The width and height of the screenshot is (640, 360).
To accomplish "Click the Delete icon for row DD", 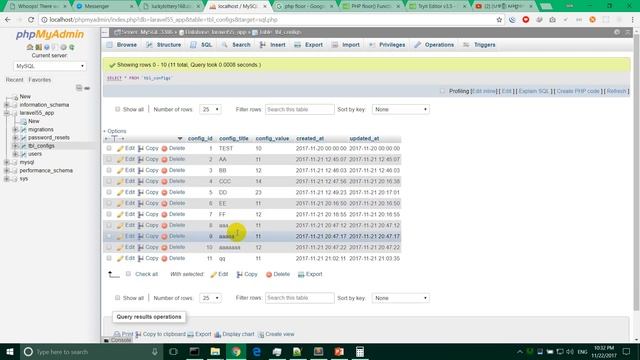I will (164, 193).
